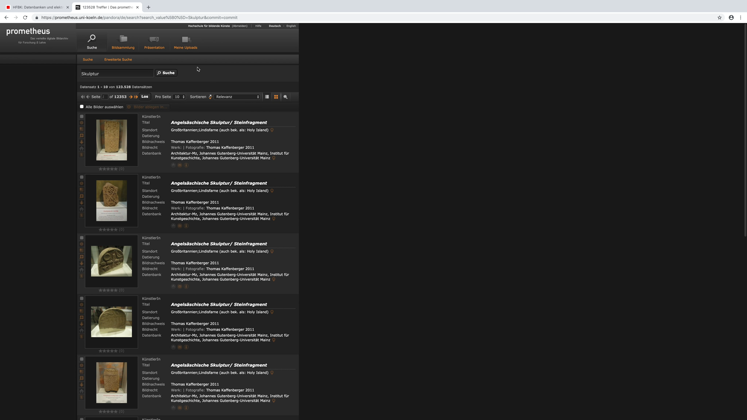Enable 'Alle Bilder auswählen' checkbox

coord(82,107)
